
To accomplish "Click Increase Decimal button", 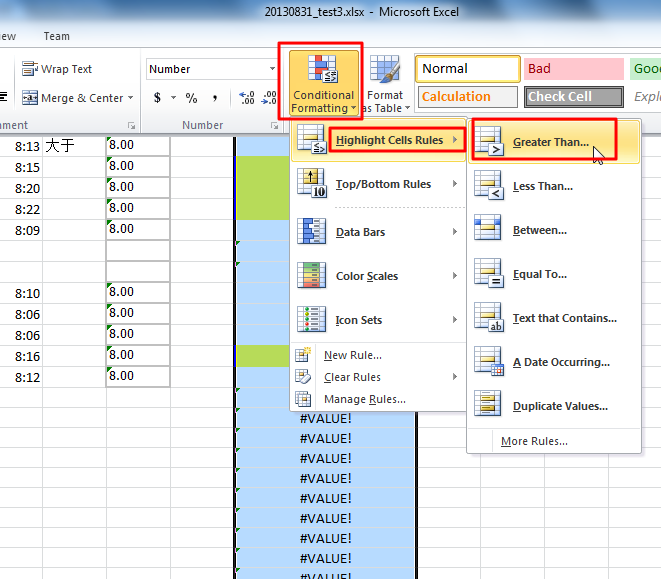I will (247, 98).
